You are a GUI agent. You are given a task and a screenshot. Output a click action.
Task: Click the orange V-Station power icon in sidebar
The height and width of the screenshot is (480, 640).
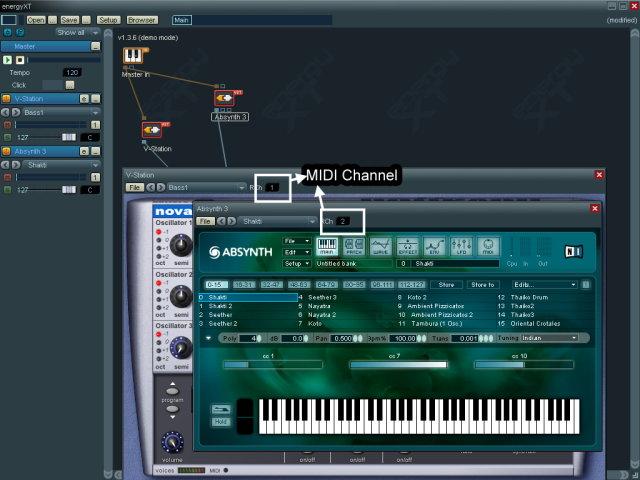(6, 99)
